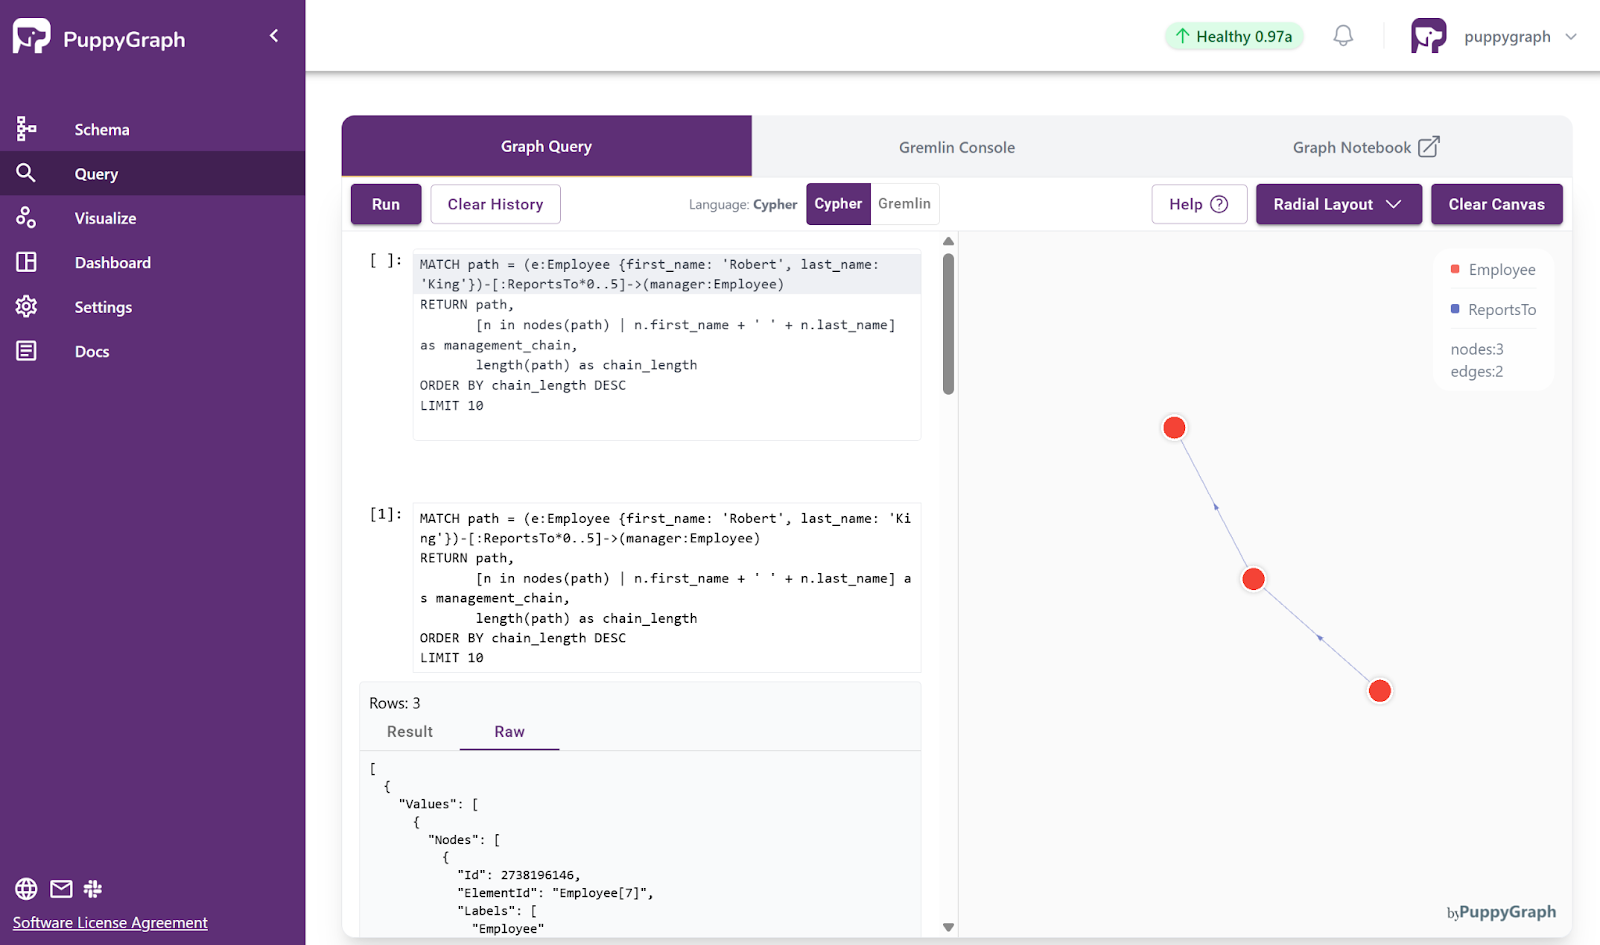Select the middle red Employee node
Viewport: 1600px width, 945px height.
1253,579
